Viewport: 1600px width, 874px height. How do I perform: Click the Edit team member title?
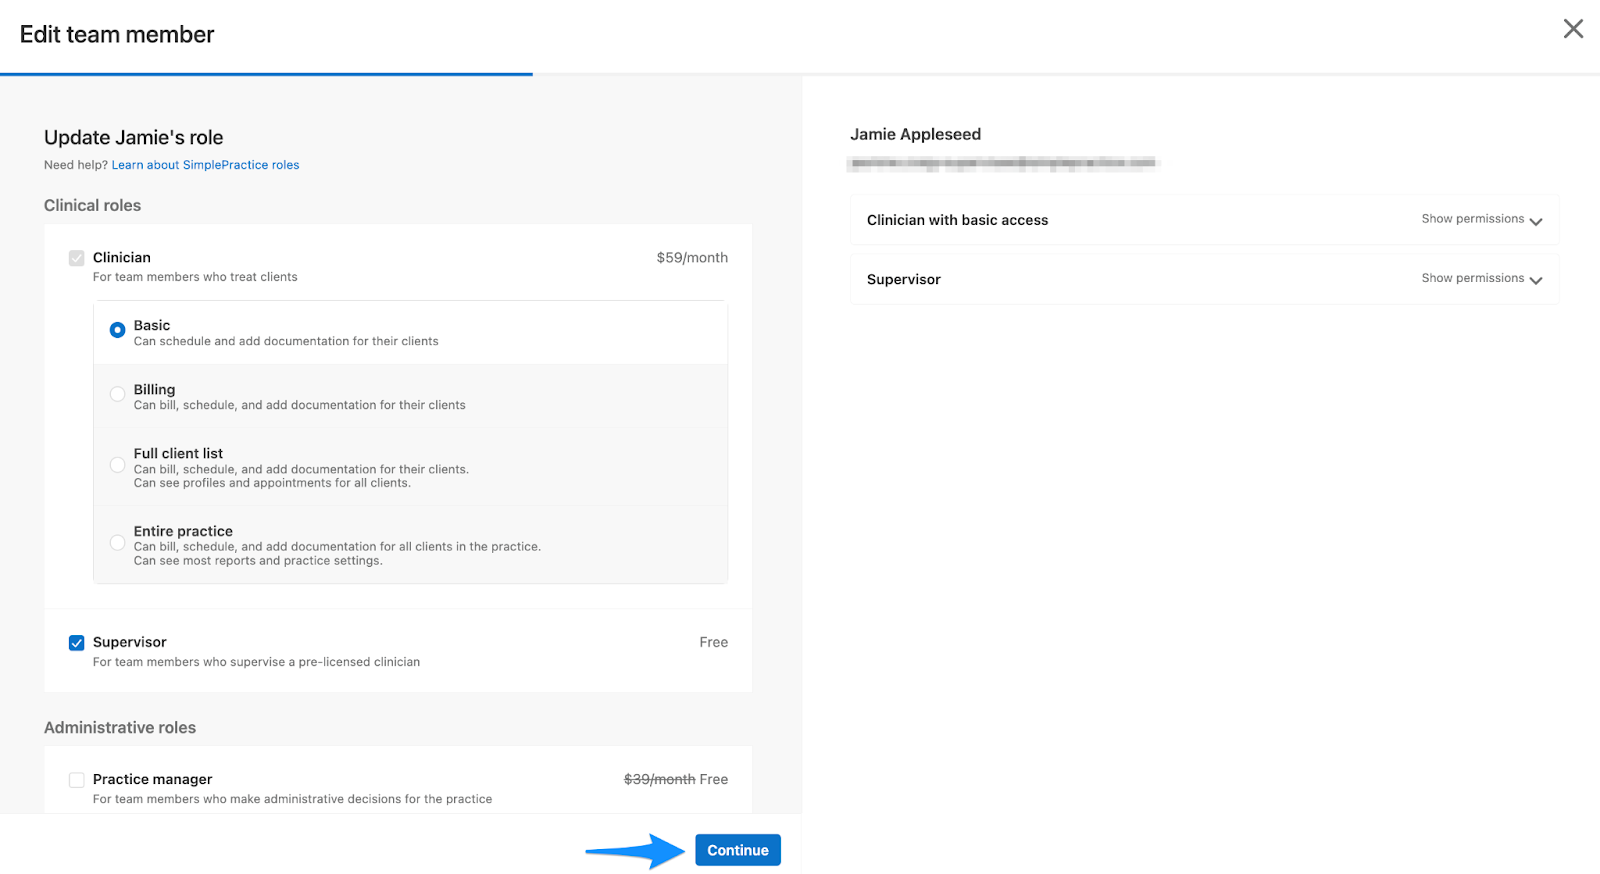(117, 34)
